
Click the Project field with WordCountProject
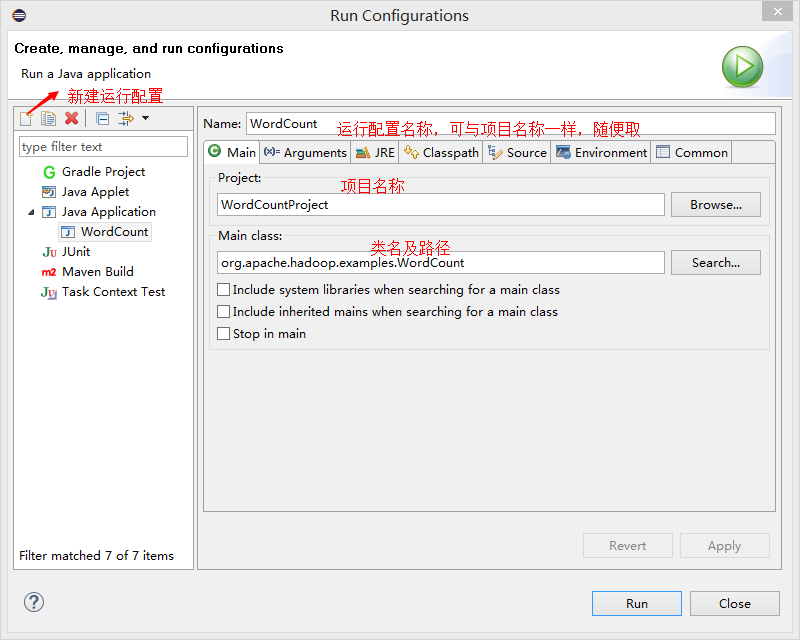coord(441,205)
